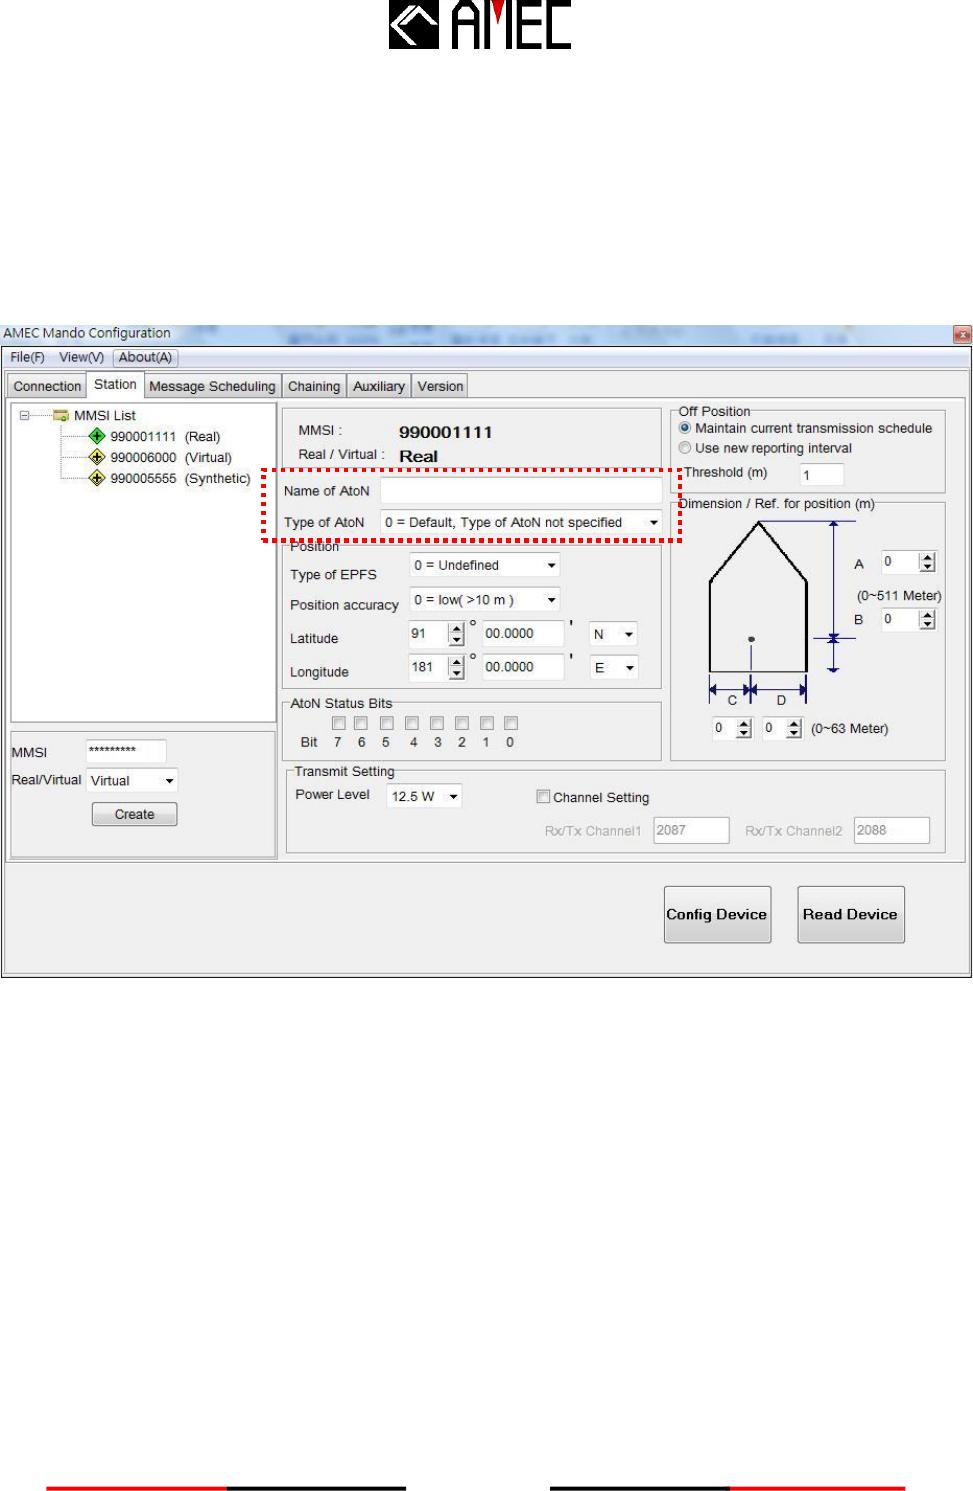Click the Longitude minutes field
This screenshot has width=973, height=1491.
click(x=523, y=667)
